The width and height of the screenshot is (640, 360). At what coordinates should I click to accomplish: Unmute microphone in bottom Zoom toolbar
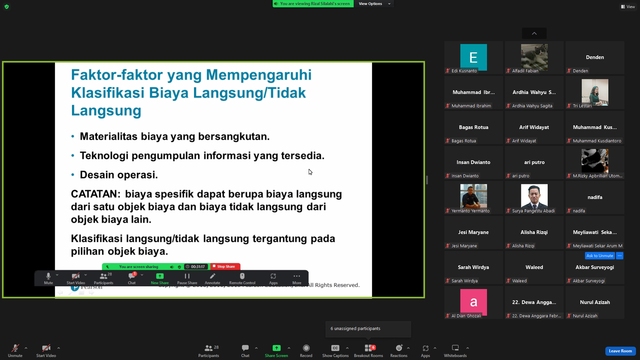15,350
